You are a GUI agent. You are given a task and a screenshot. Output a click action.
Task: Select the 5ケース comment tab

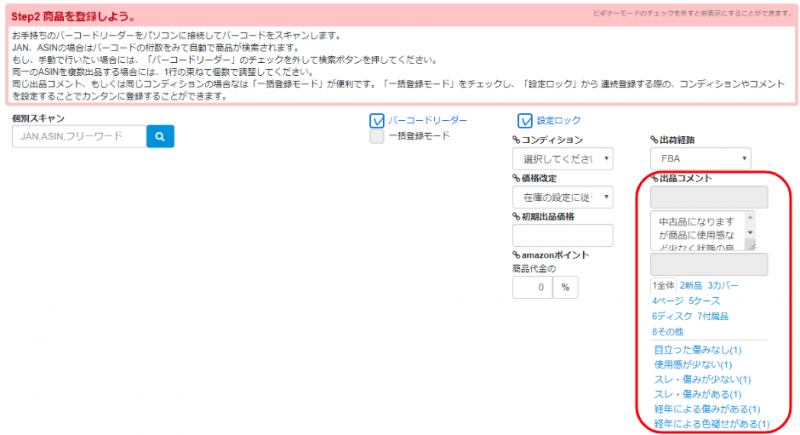tap(704, 301)
